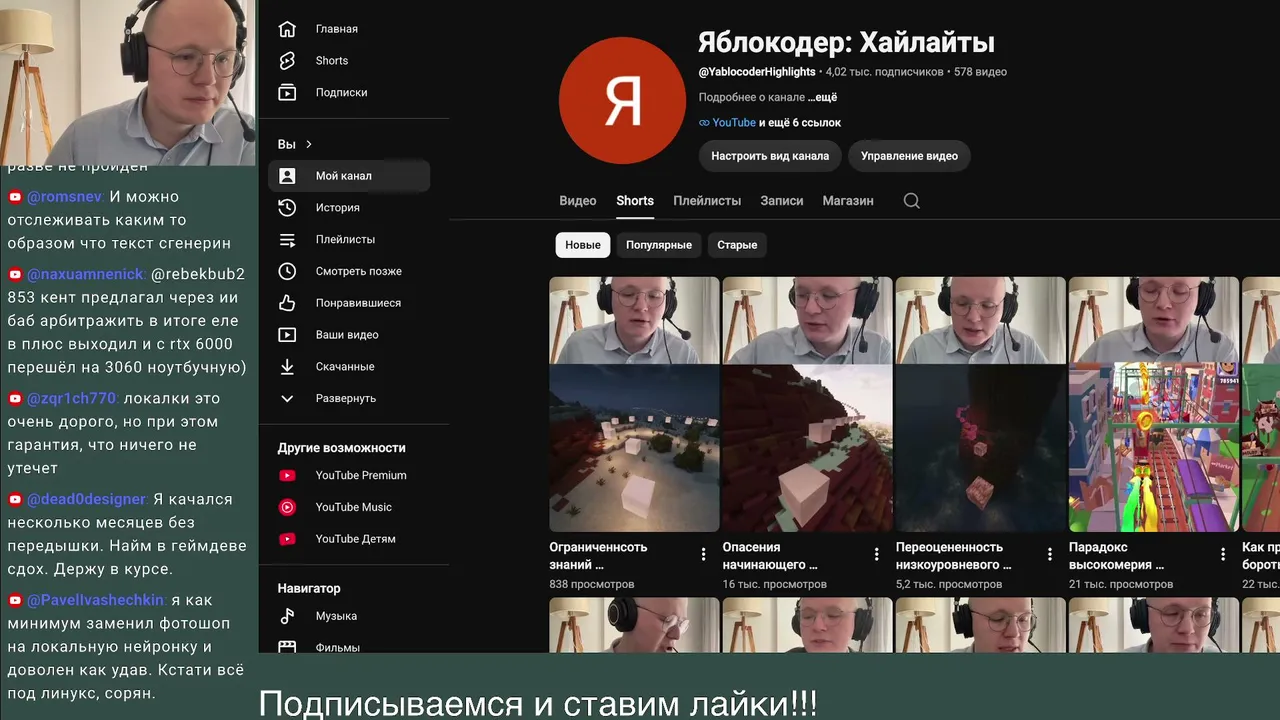Screen dimensions: 1280x720
Task: Go to Главная via the home icon
Action: click(x=287, y=29)
